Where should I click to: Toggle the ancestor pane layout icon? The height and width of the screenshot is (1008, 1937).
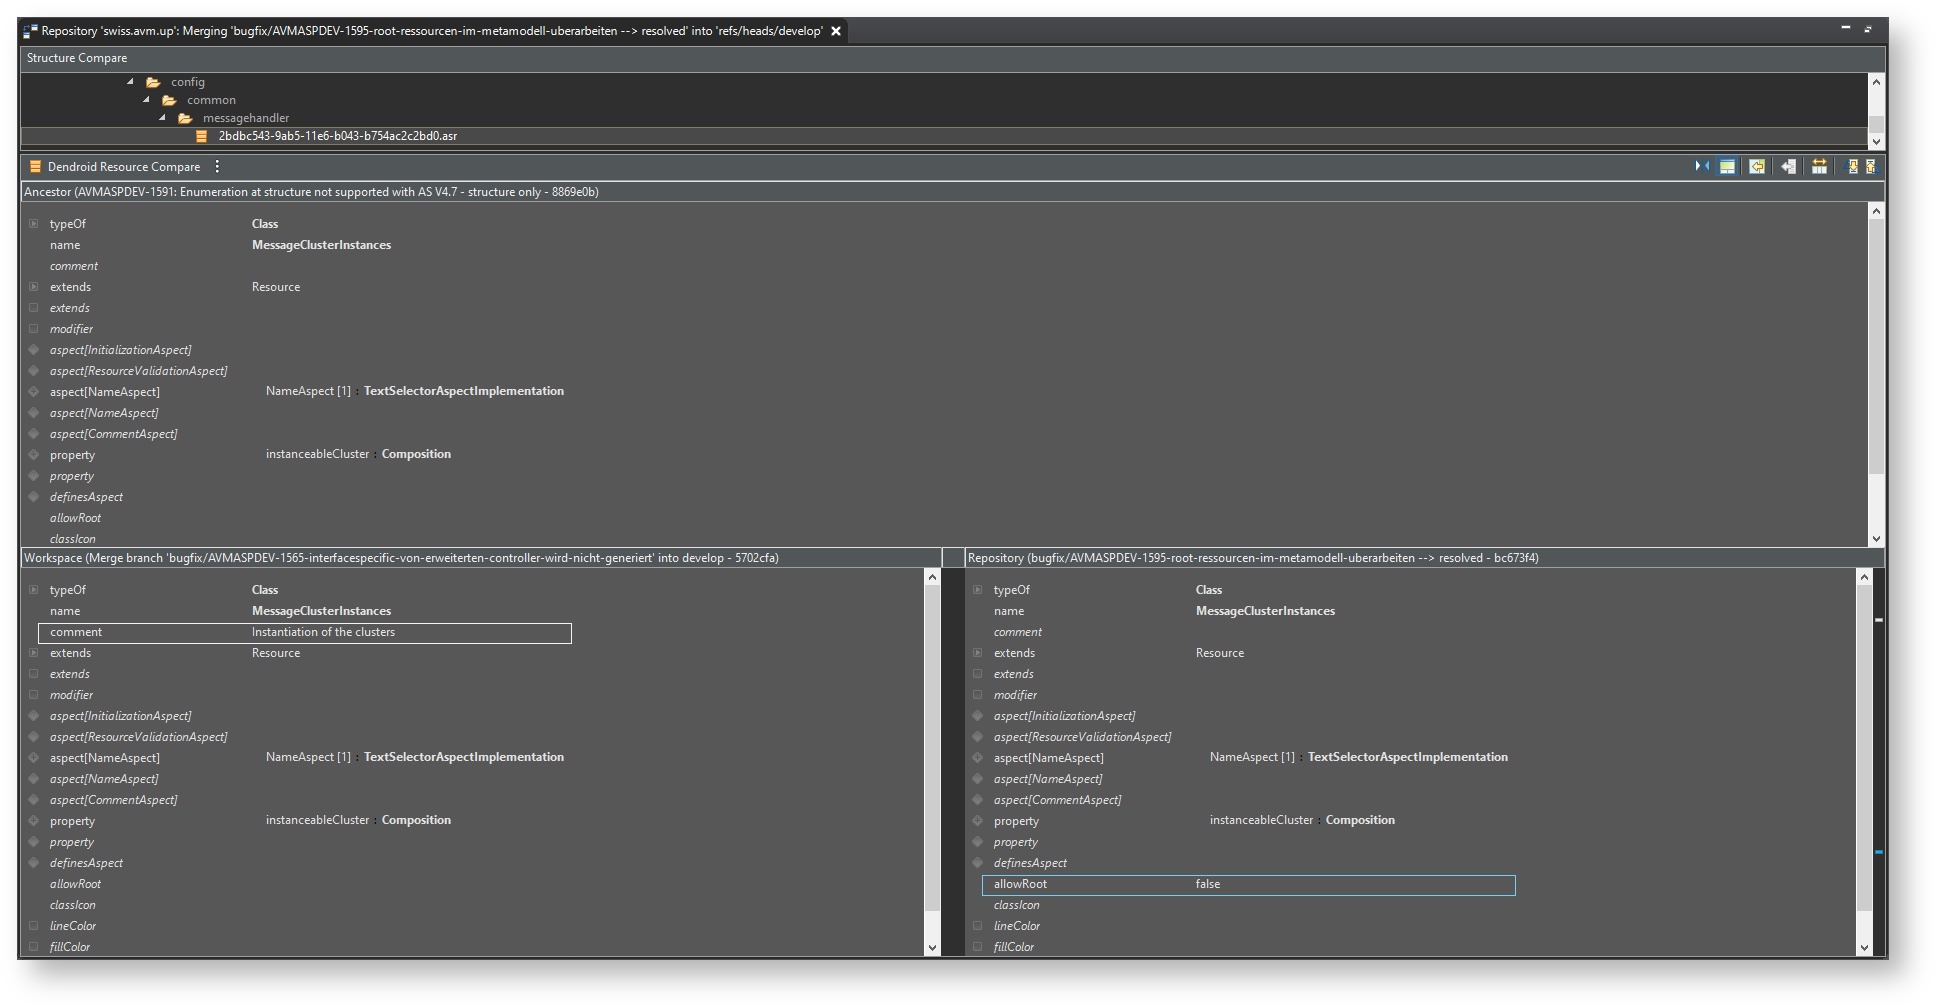pos(1727,167)
